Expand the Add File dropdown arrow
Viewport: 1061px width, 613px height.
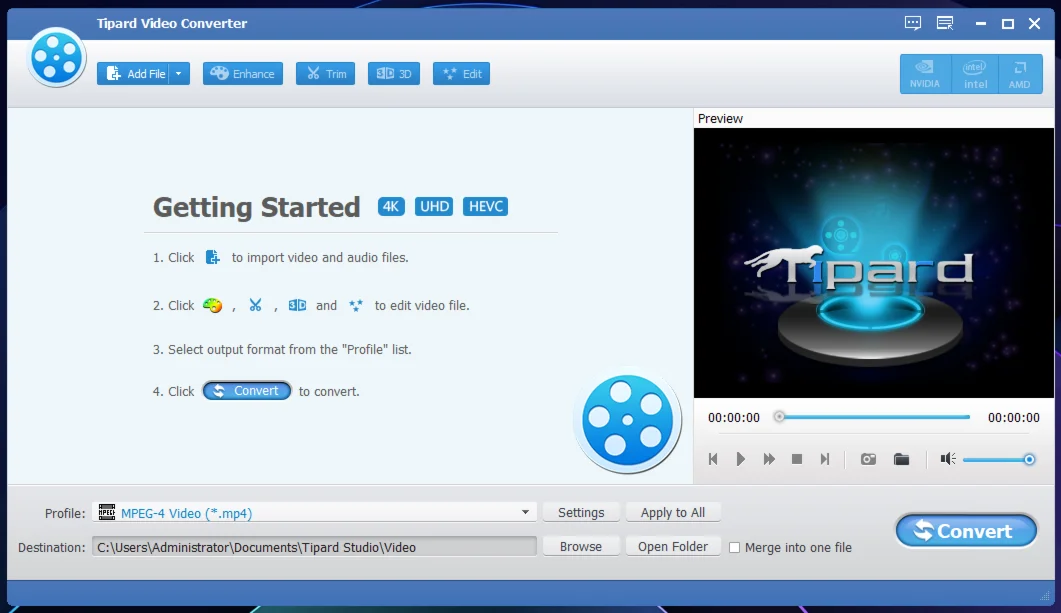(179, 74)
